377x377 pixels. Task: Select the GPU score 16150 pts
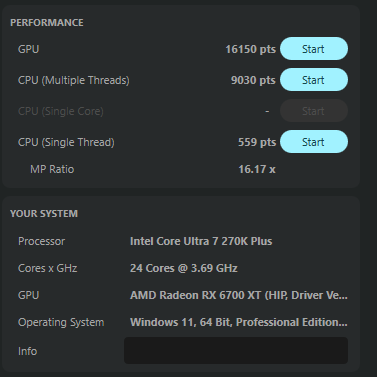251,49
